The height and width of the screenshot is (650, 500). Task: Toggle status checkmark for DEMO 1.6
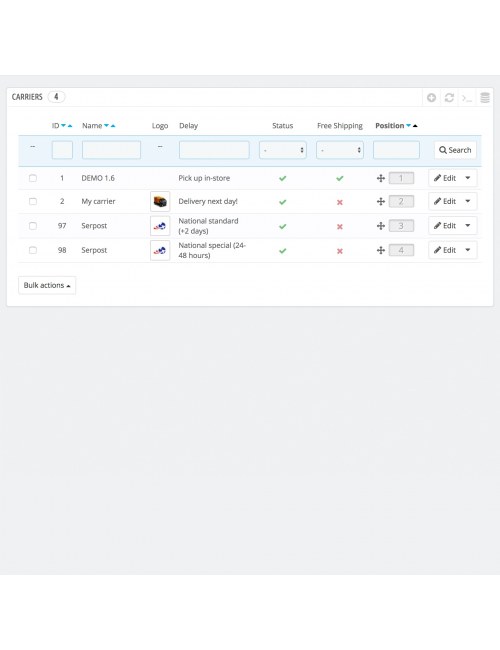point(283,178)
